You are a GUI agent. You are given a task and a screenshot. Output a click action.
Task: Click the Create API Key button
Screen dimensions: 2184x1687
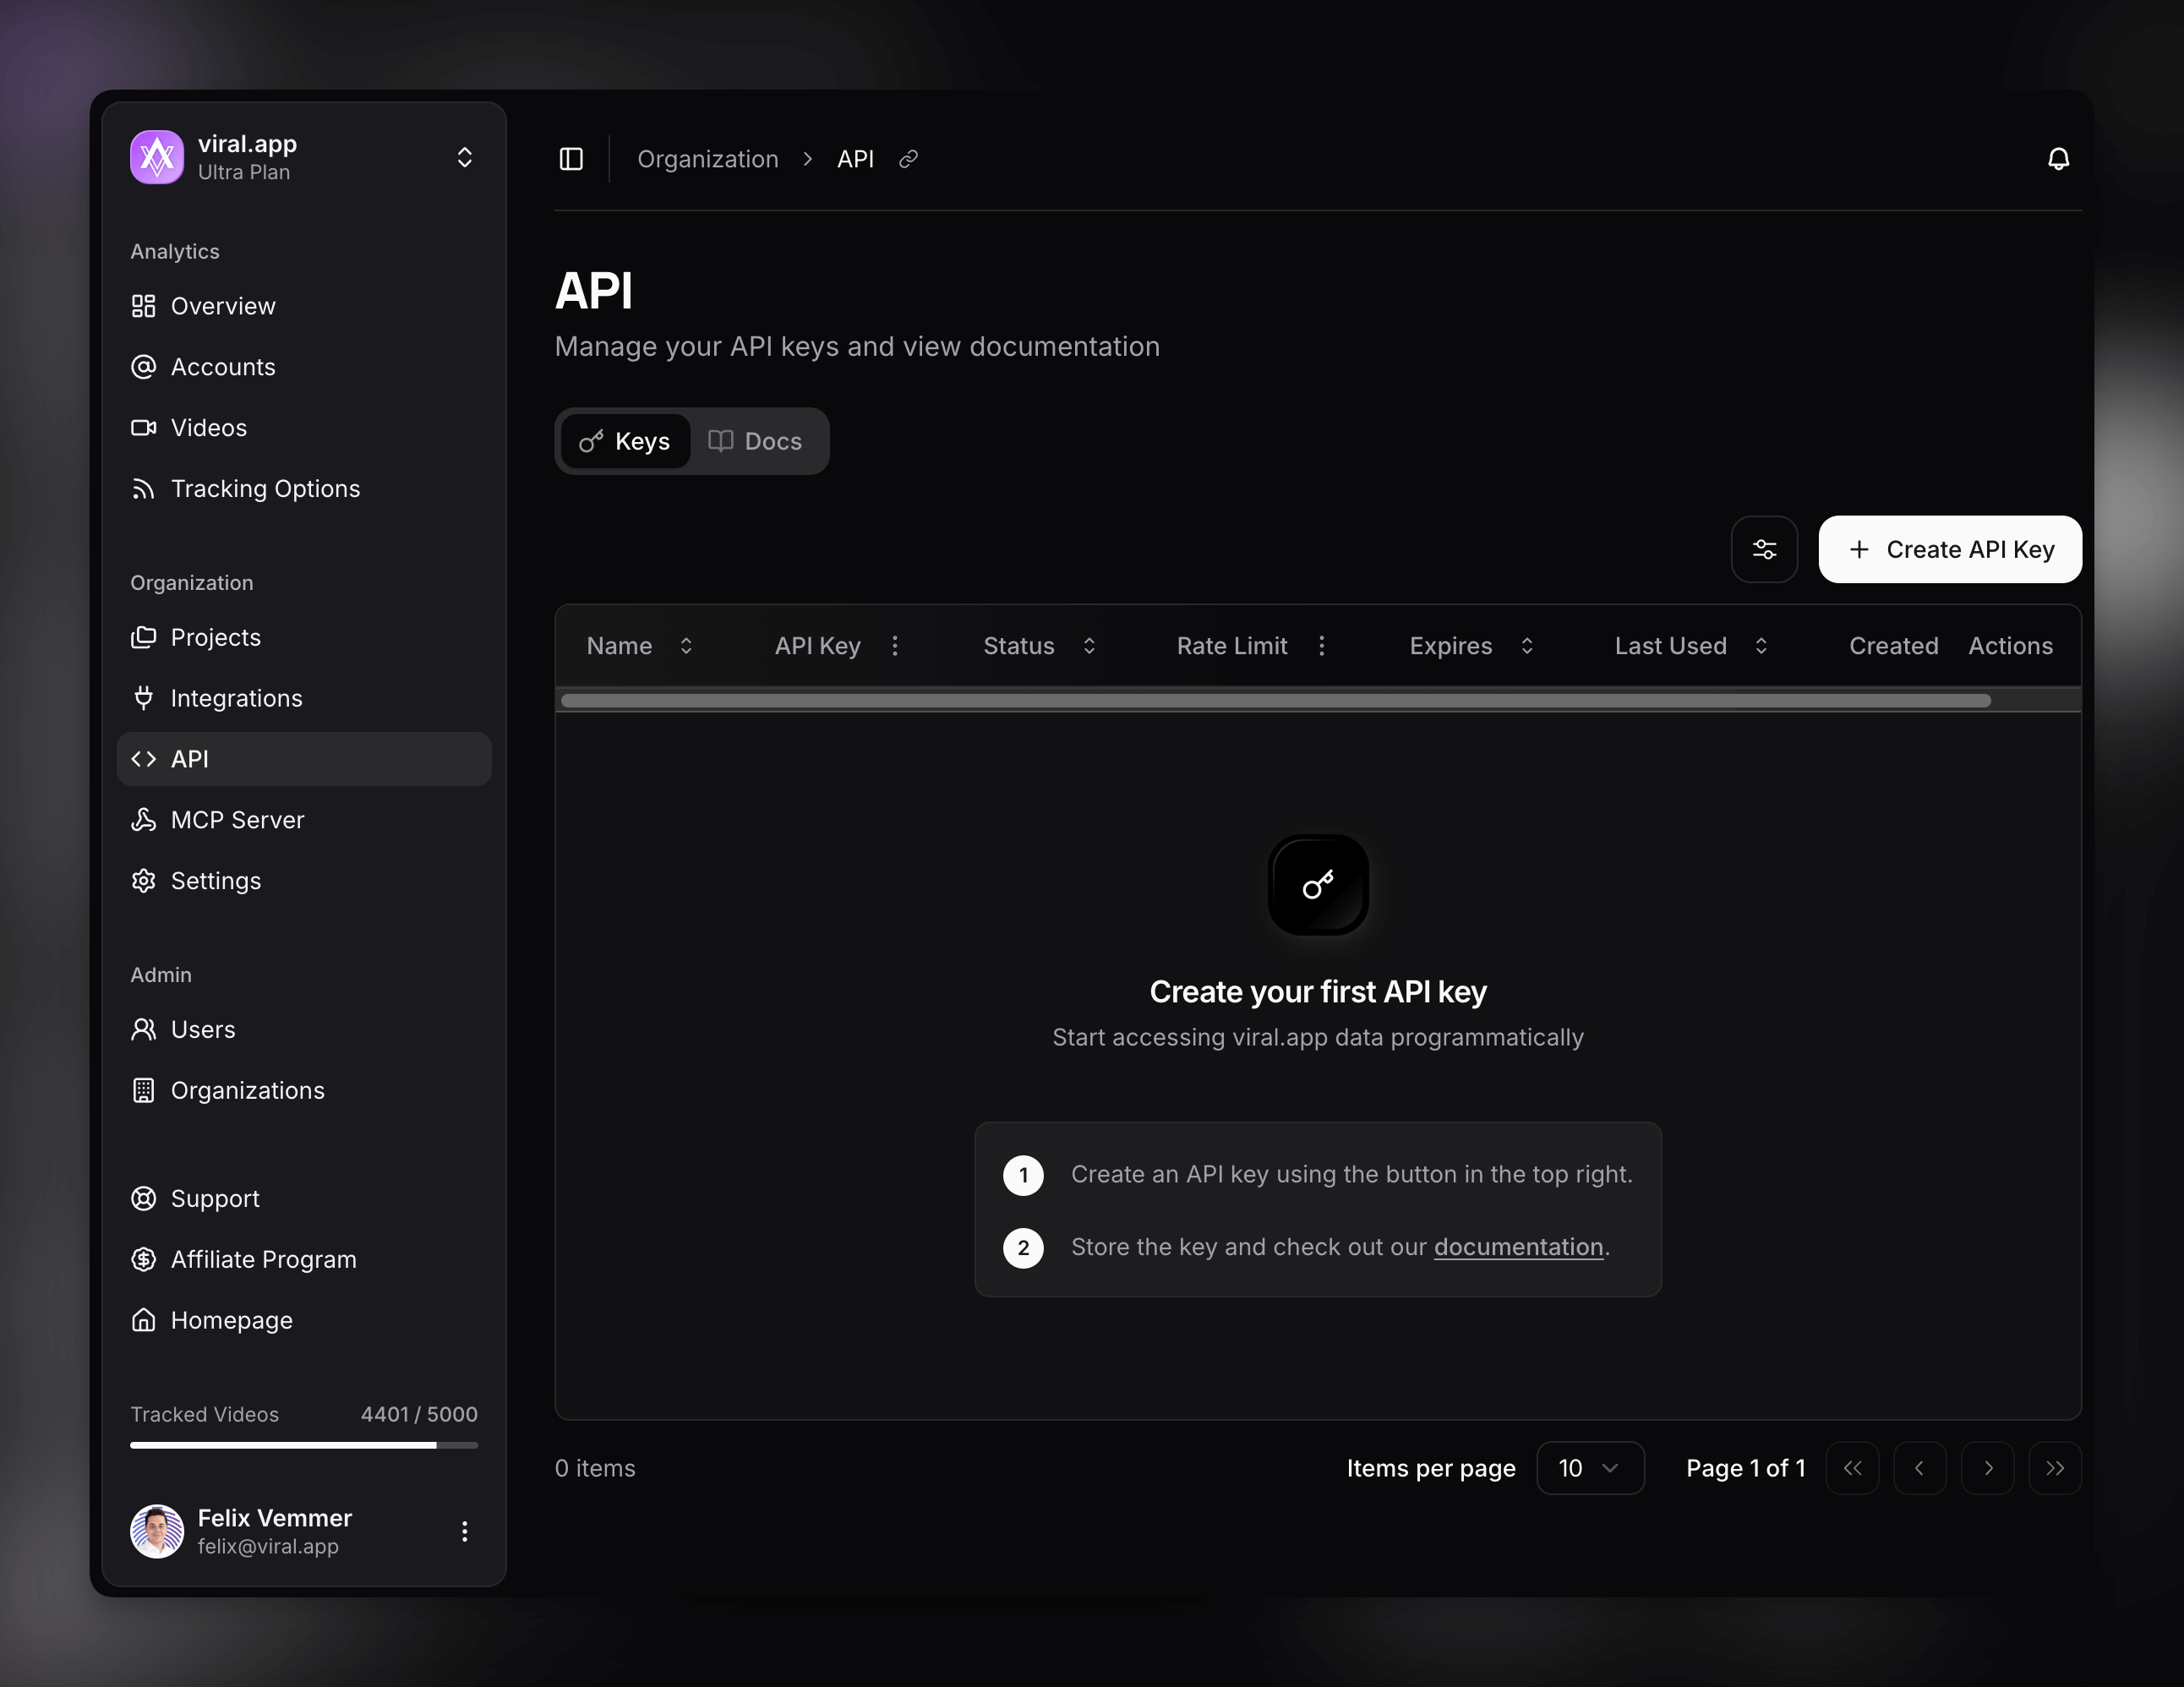click(1949, 549)
